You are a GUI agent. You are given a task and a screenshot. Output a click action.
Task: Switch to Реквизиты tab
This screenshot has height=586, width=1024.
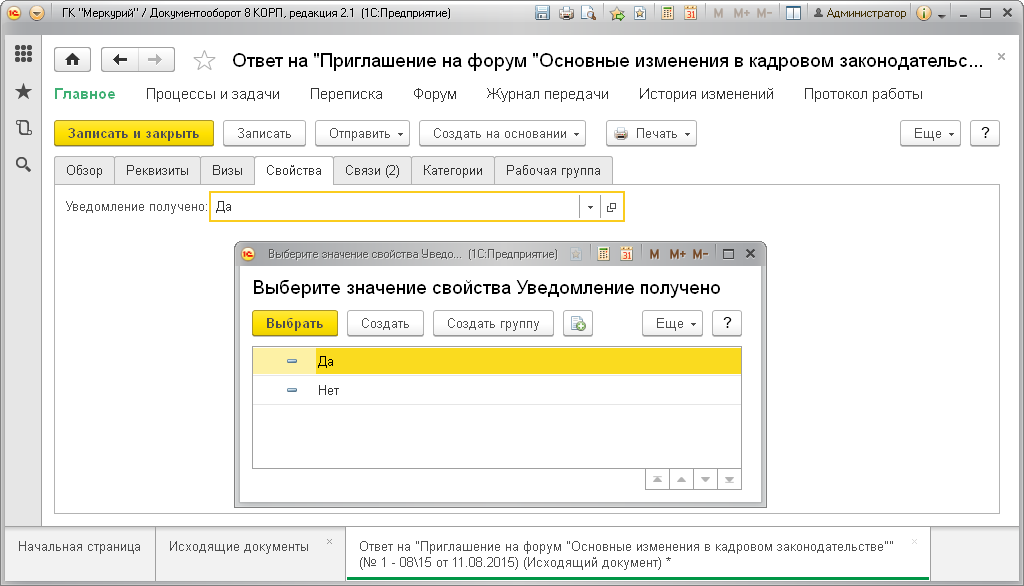point(157,171)
